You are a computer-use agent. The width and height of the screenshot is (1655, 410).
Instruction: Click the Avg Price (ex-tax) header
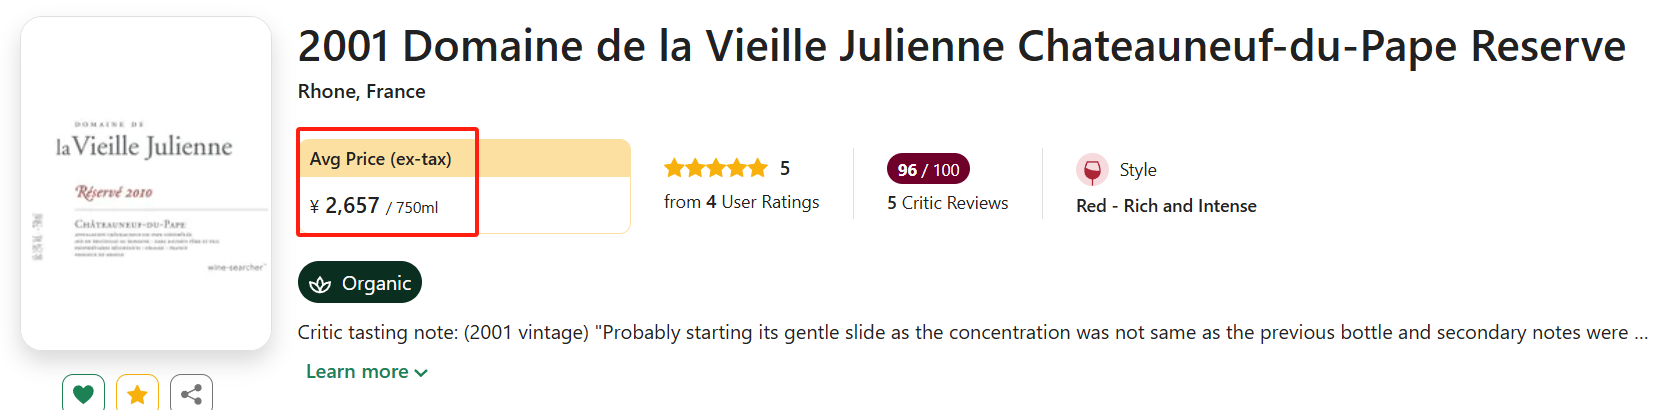(x=380, y=159)
